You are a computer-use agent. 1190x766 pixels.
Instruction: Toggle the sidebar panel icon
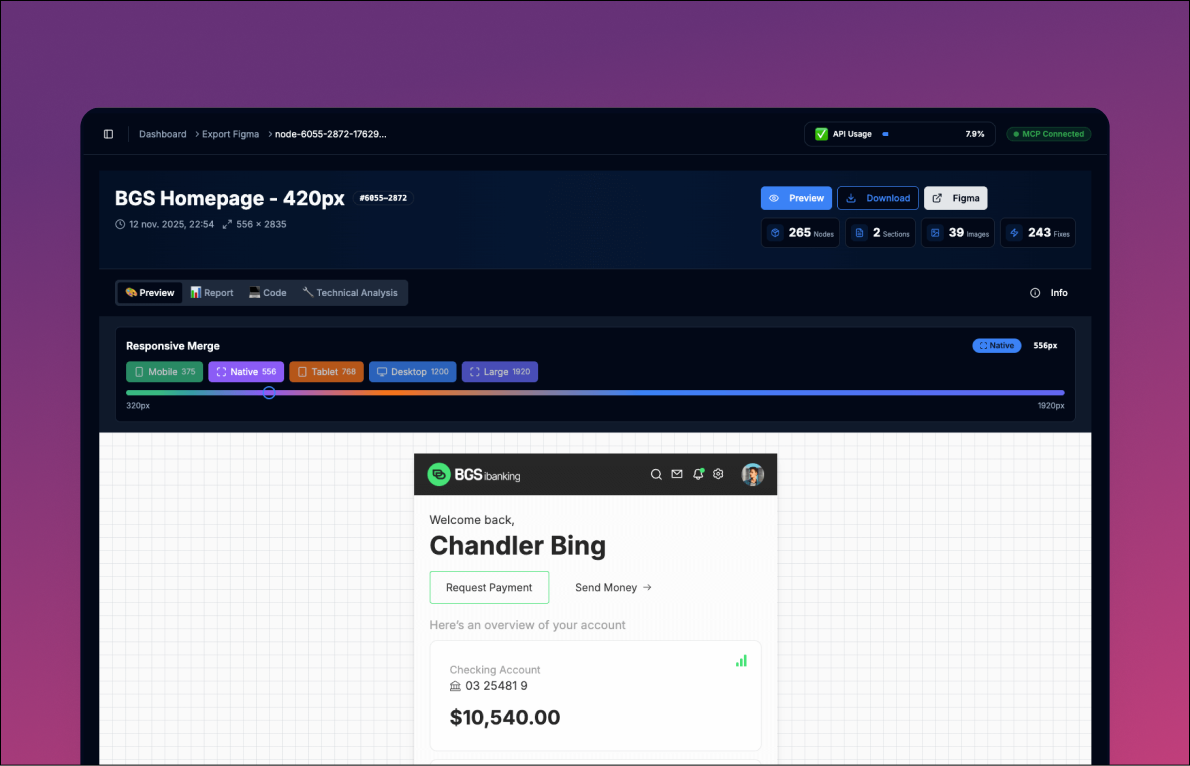109,134
